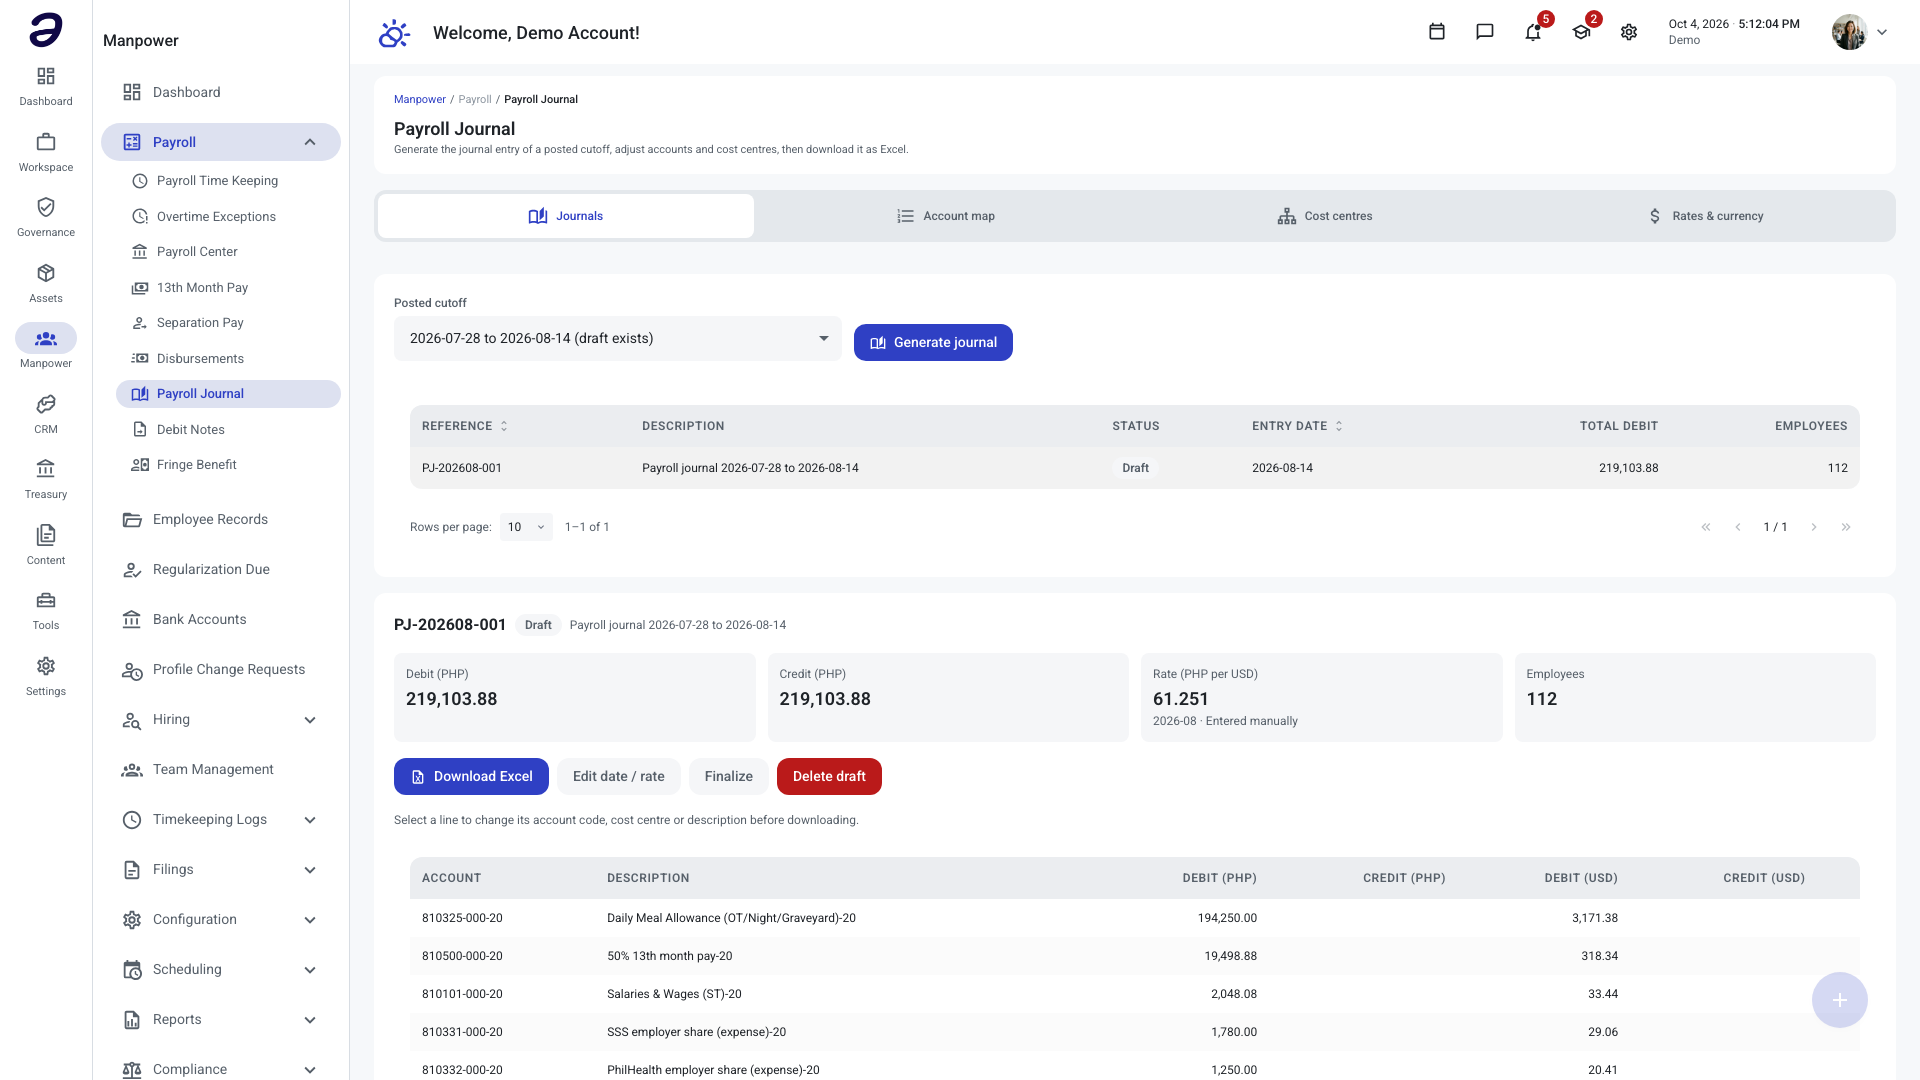The width and height of the screenshot is (1920, 1080).
Task: Open notifications bell with 5 badge
Action: point(1533,32)
